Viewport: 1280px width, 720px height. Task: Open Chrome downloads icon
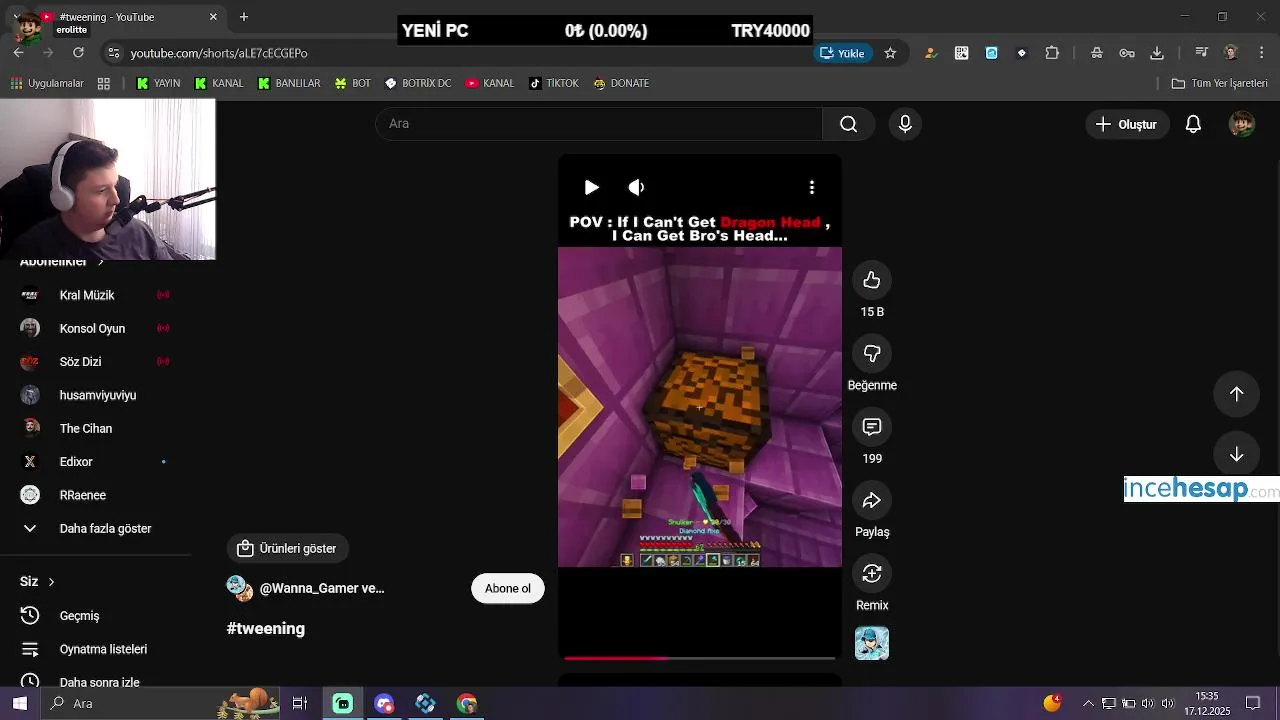[x=1157, y=53]
